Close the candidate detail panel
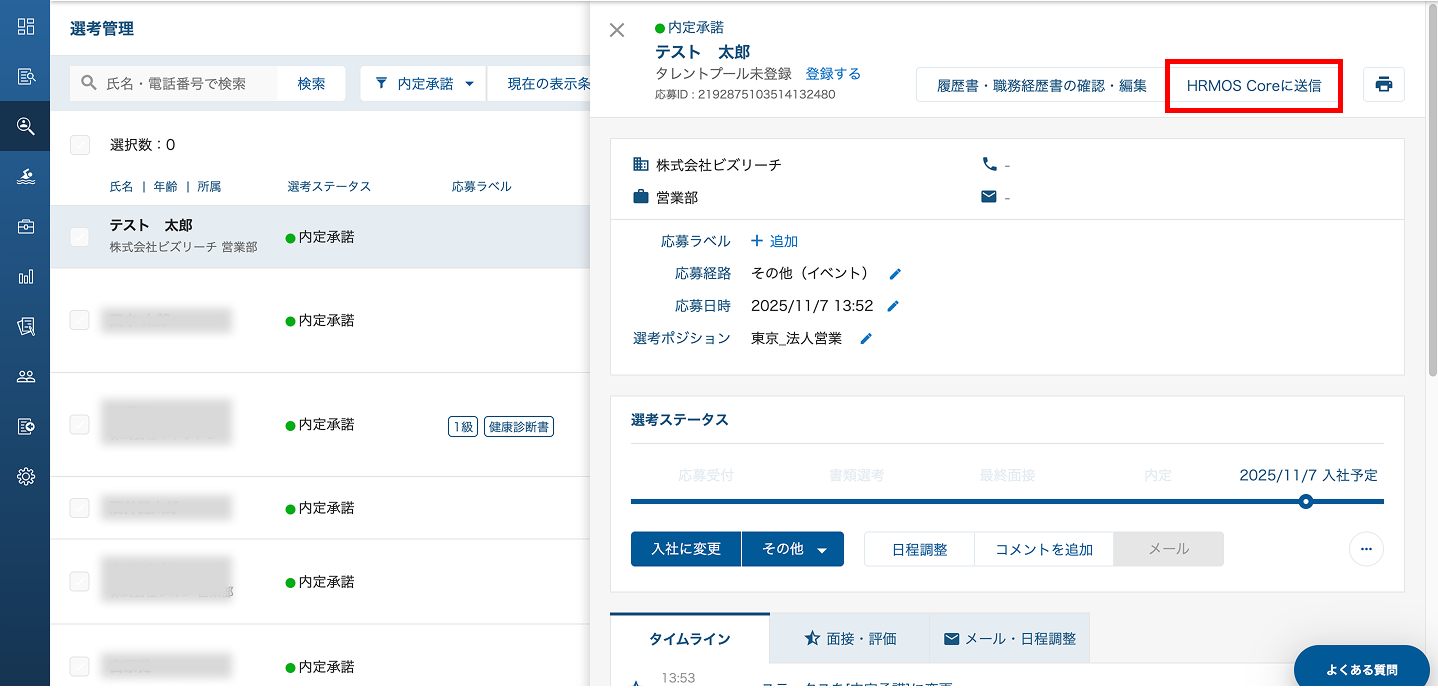Screen dimensions: 1438x688 tap(617, 30)
